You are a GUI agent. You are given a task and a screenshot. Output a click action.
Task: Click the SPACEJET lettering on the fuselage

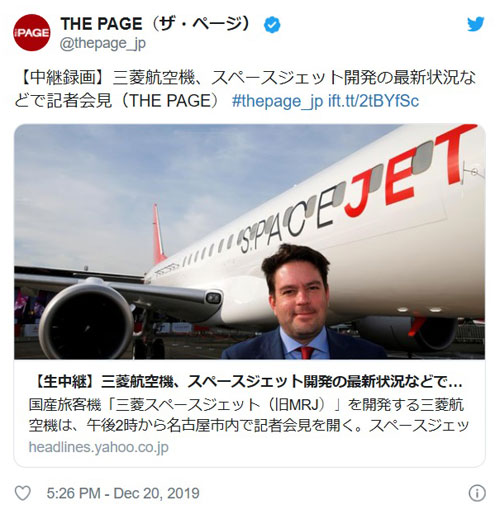tap(357, 188)
